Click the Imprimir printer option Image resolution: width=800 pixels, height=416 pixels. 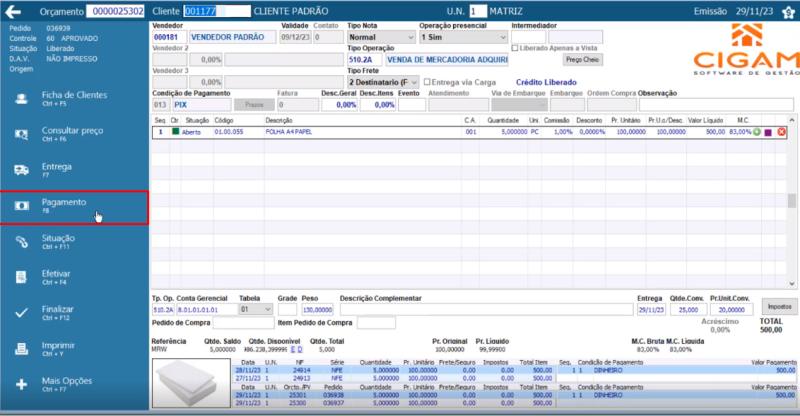pyautogui.click(x=22, y=349)
